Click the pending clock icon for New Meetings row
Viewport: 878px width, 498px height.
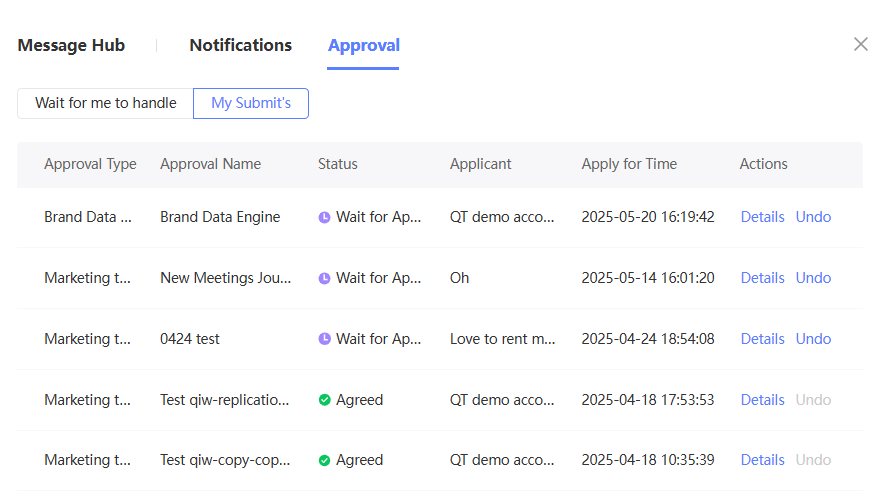click(x=324, y=278)
